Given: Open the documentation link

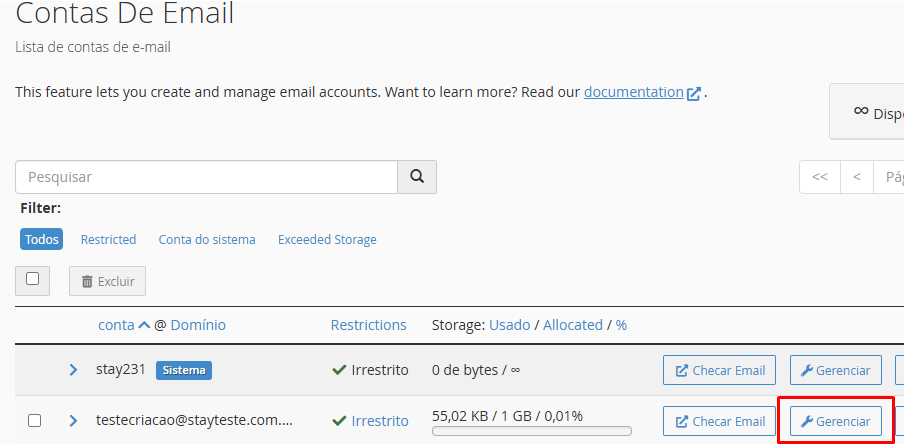Looking at the screenshot, I should pos(633,92).
